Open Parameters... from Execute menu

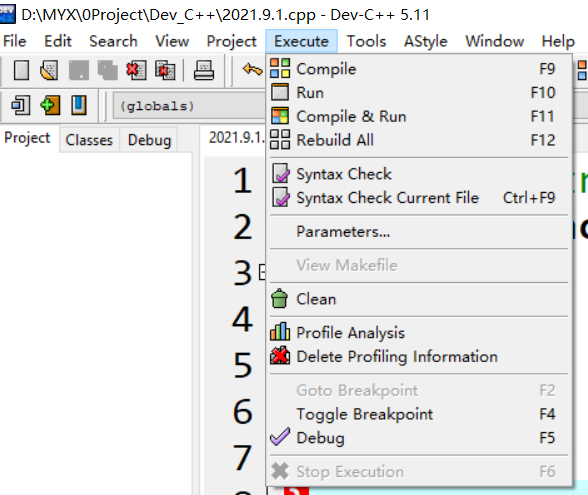(x=419, y=231)
